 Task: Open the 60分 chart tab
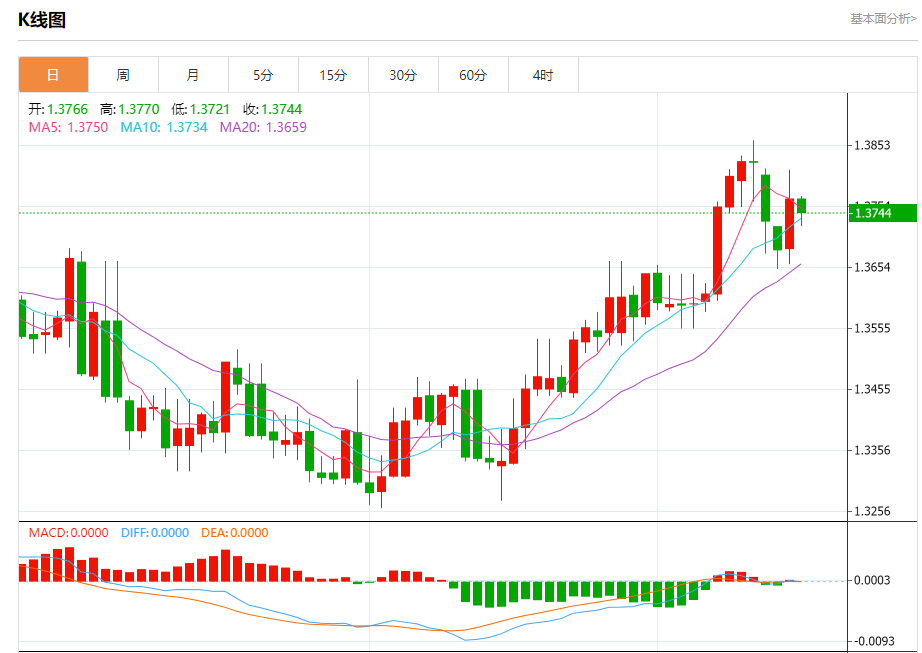tap(473, 75)
